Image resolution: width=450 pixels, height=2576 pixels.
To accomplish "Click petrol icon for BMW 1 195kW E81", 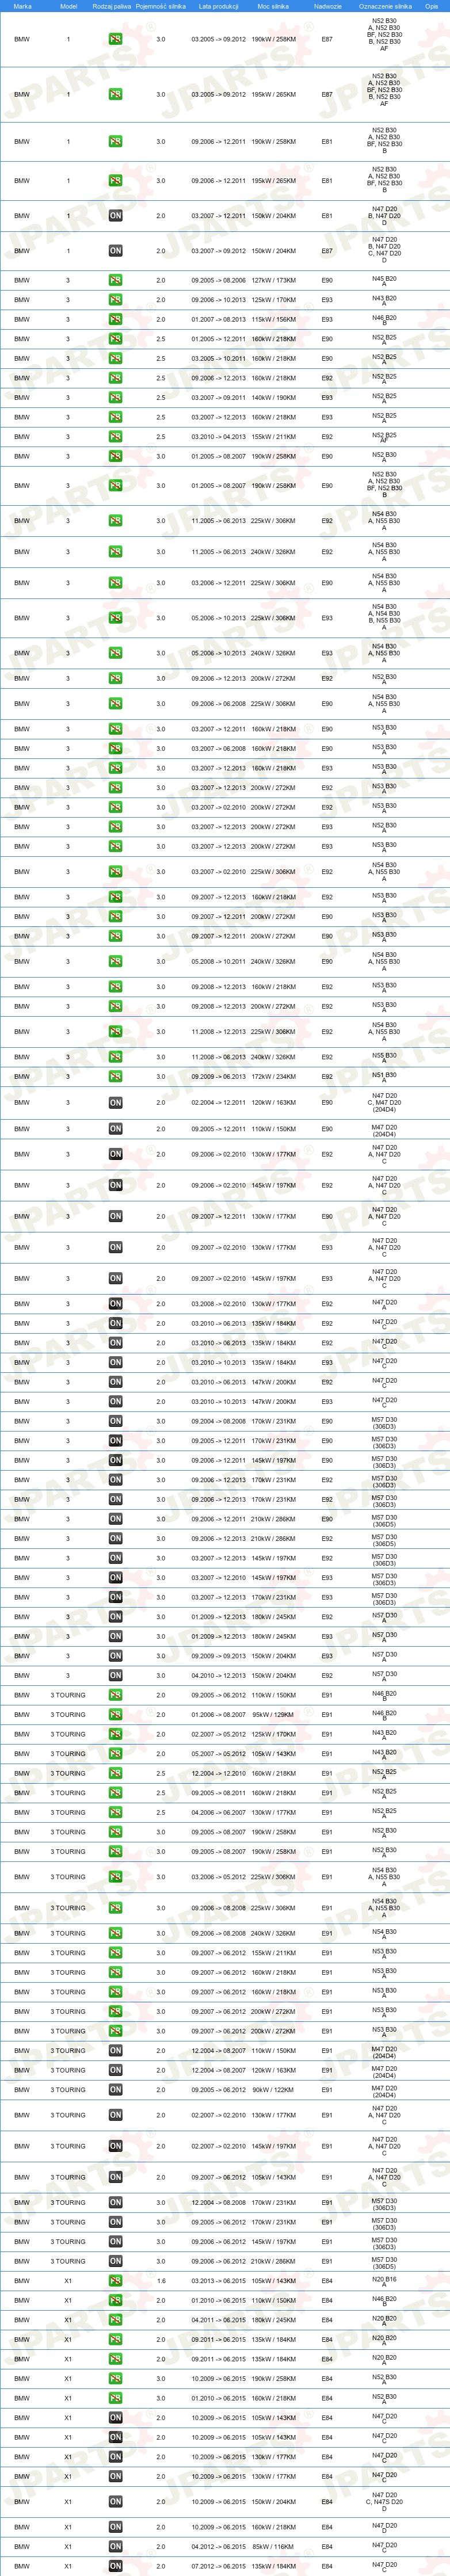I will point(115,181).
